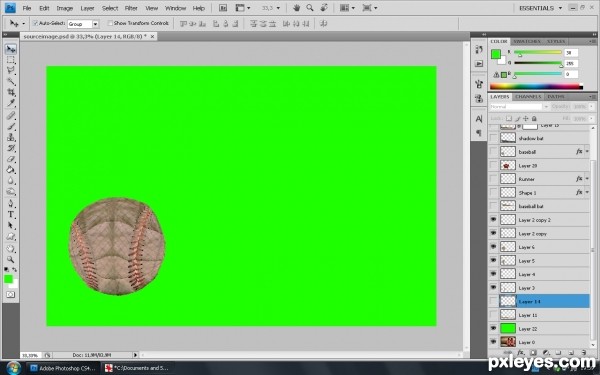
Task: Switch to the Swatches tab
Action: (527, 41)
